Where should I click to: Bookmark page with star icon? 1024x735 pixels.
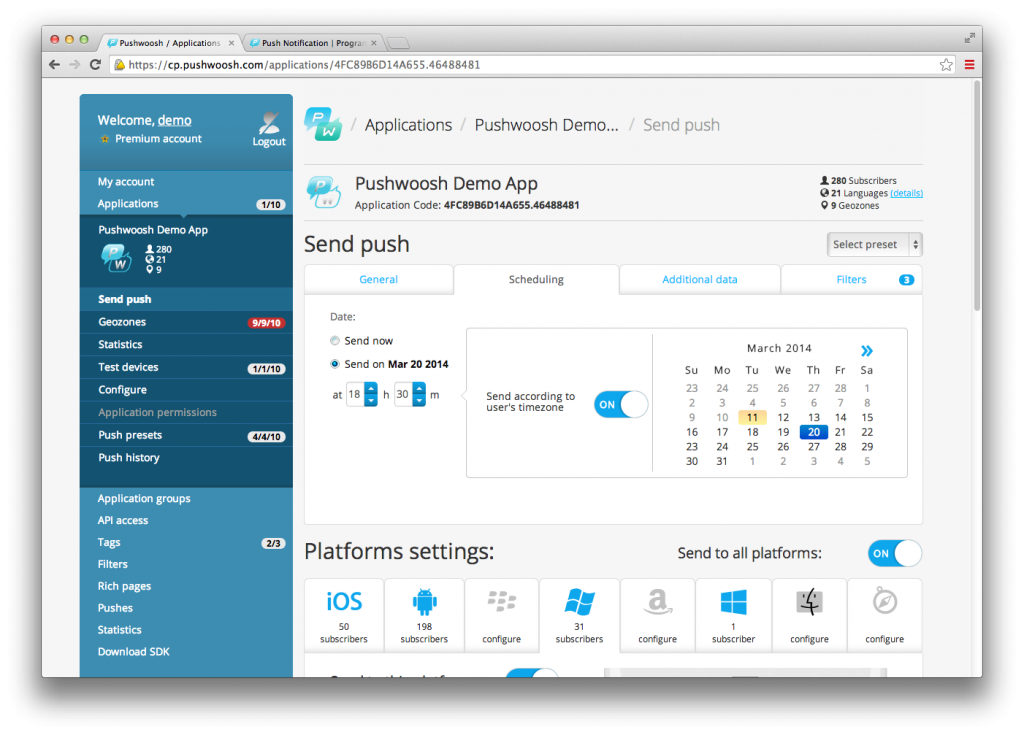946,65
